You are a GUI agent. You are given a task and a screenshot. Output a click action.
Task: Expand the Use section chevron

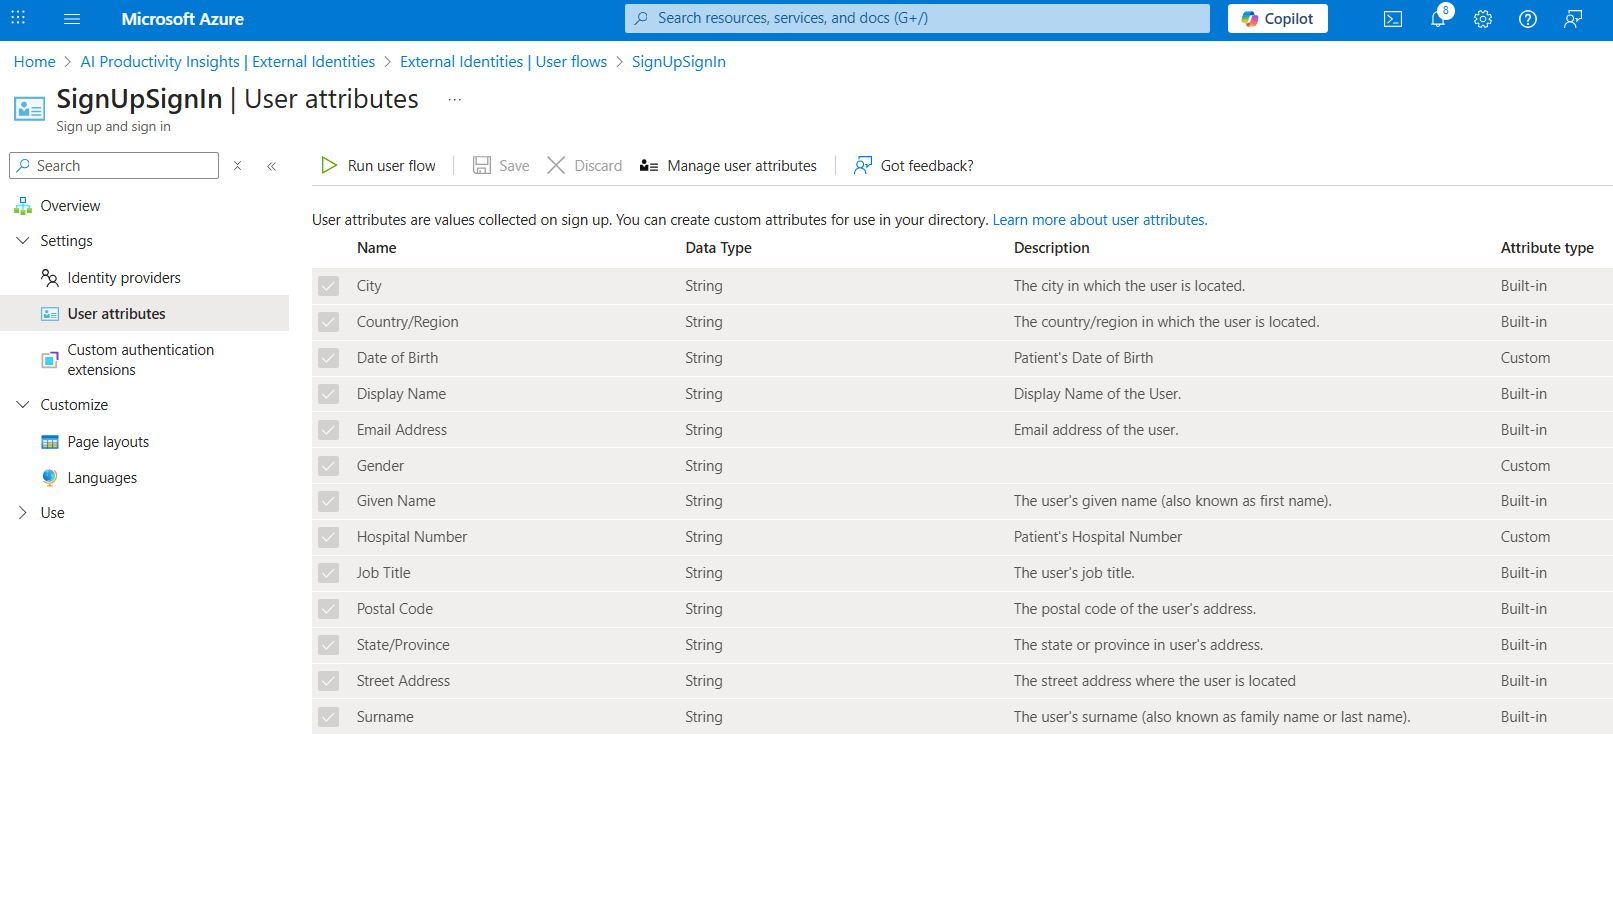[23, 513]
